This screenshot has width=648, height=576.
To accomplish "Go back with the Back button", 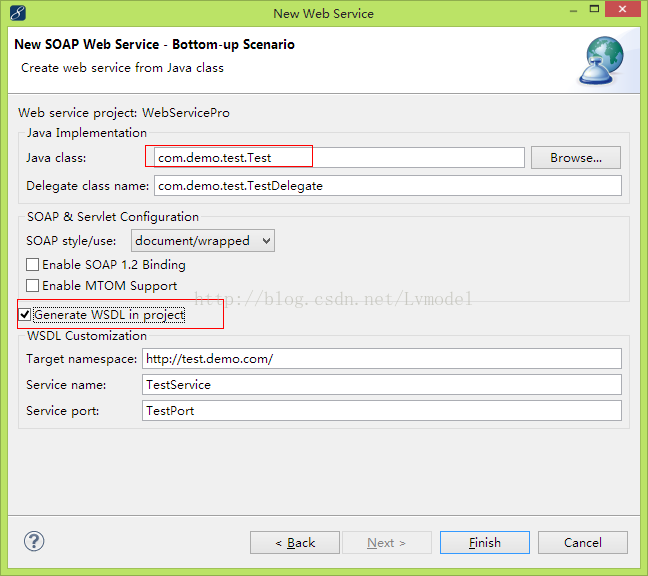I will 295,543.
